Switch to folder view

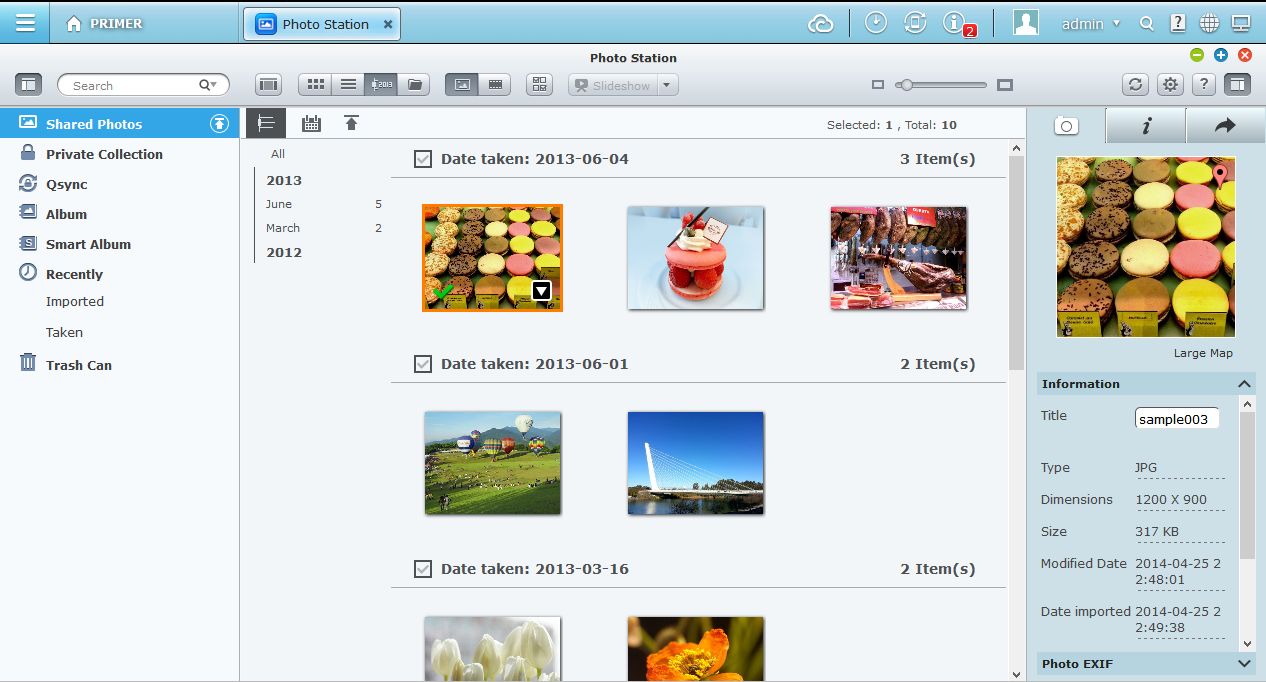pos(414,85)
